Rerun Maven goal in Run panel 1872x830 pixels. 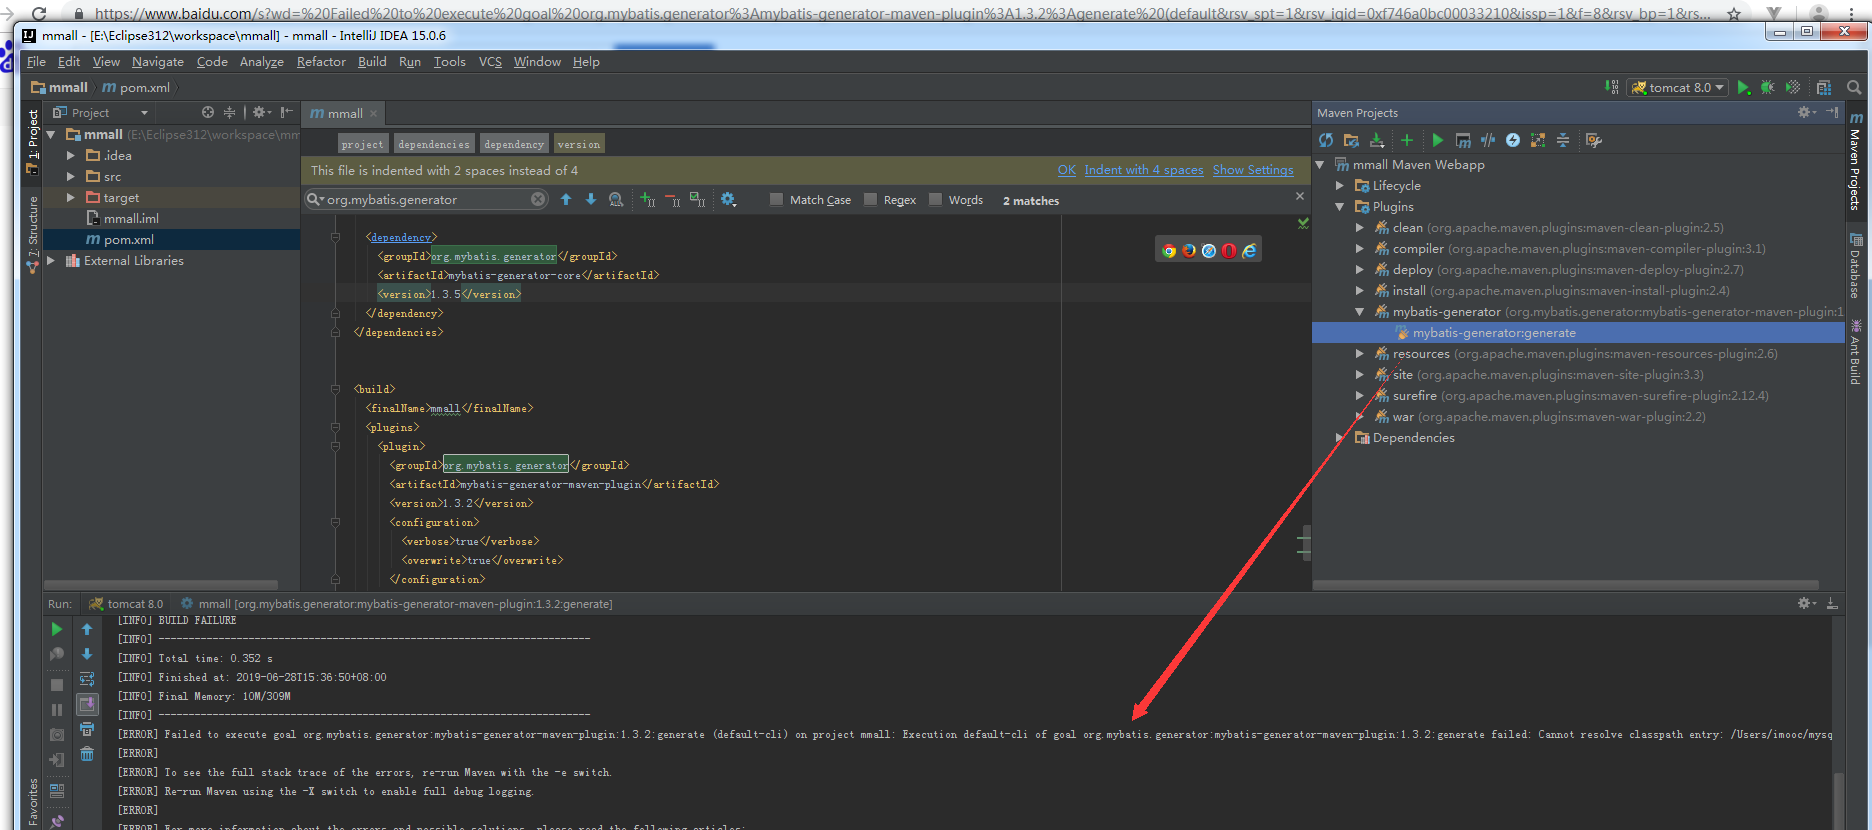[x=57, y=629]
